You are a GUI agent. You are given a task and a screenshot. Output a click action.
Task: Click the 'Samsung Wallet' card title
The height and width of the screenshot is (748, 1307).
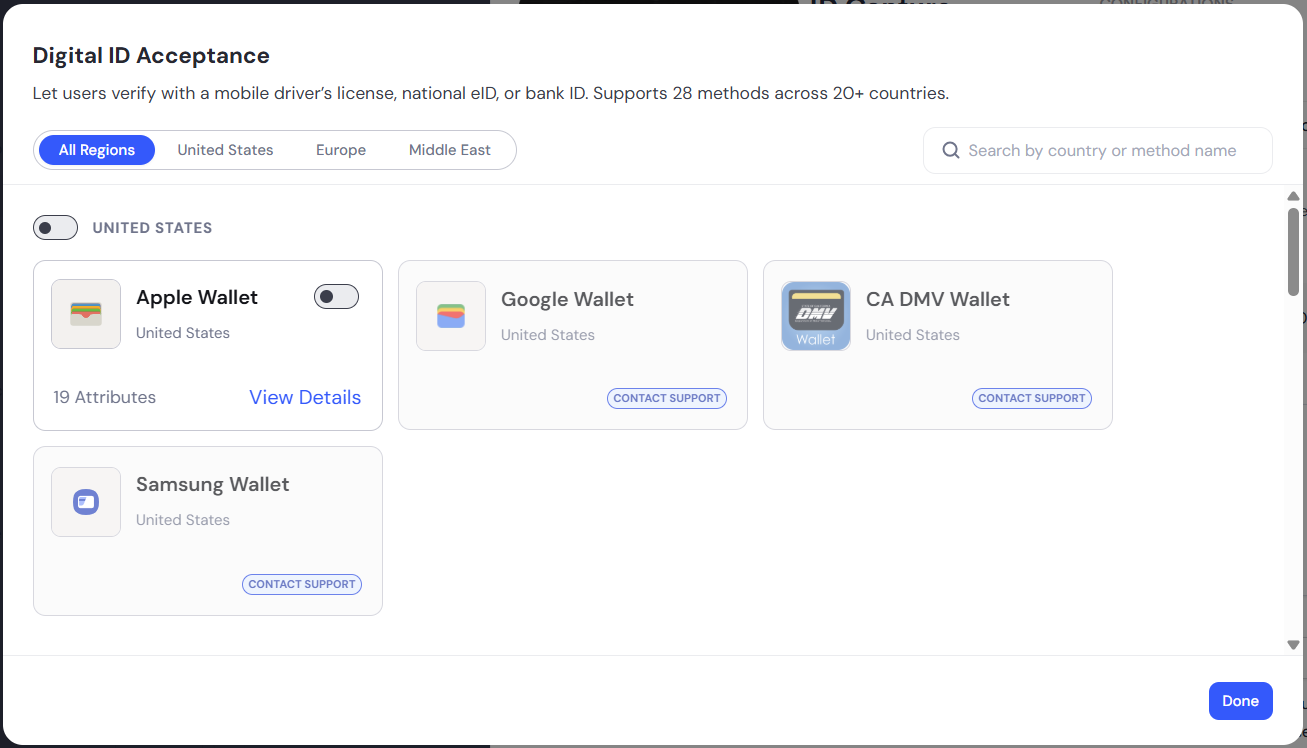tap(212, 484)
